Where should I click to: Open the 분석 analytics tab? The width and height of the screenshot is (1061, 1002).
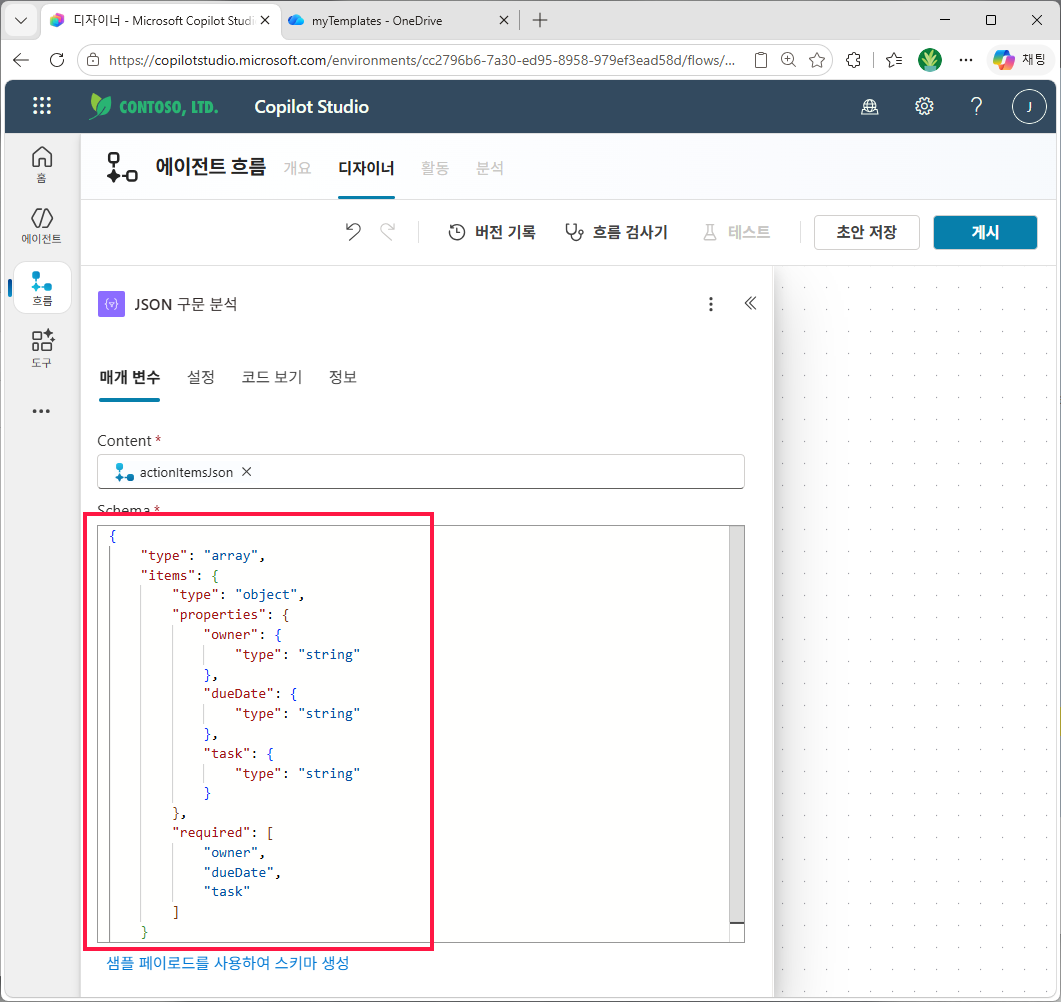pos(489,168)
